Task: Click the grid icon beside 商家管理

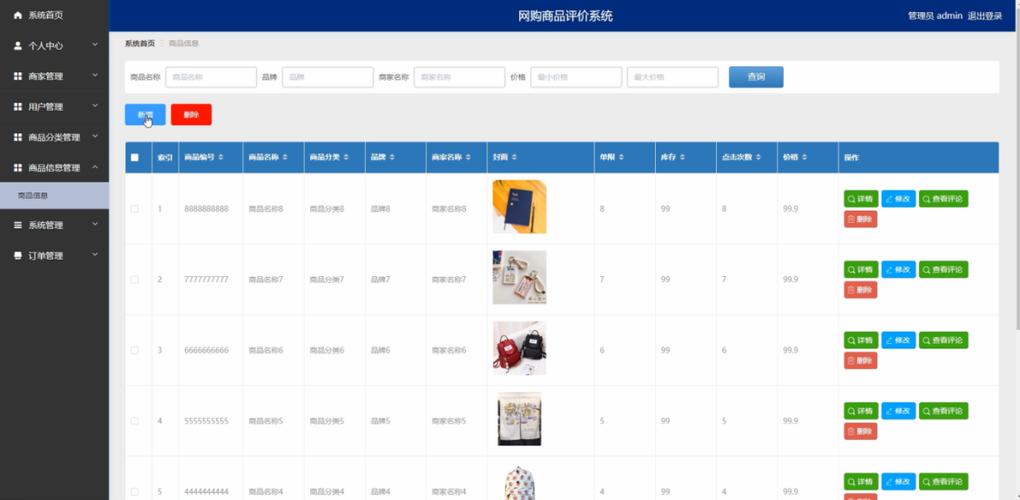Action: pos(18,77)
